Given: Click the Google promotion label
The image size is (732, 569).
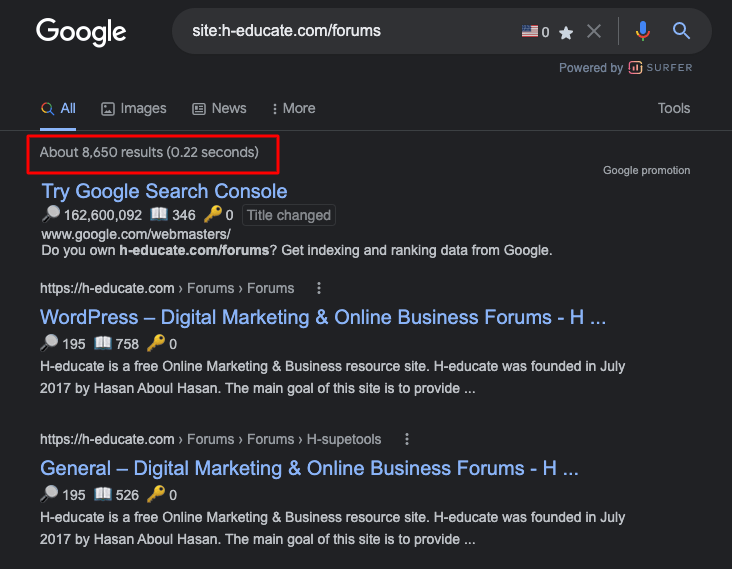Looking at the screenshot, I should [646, 170].
